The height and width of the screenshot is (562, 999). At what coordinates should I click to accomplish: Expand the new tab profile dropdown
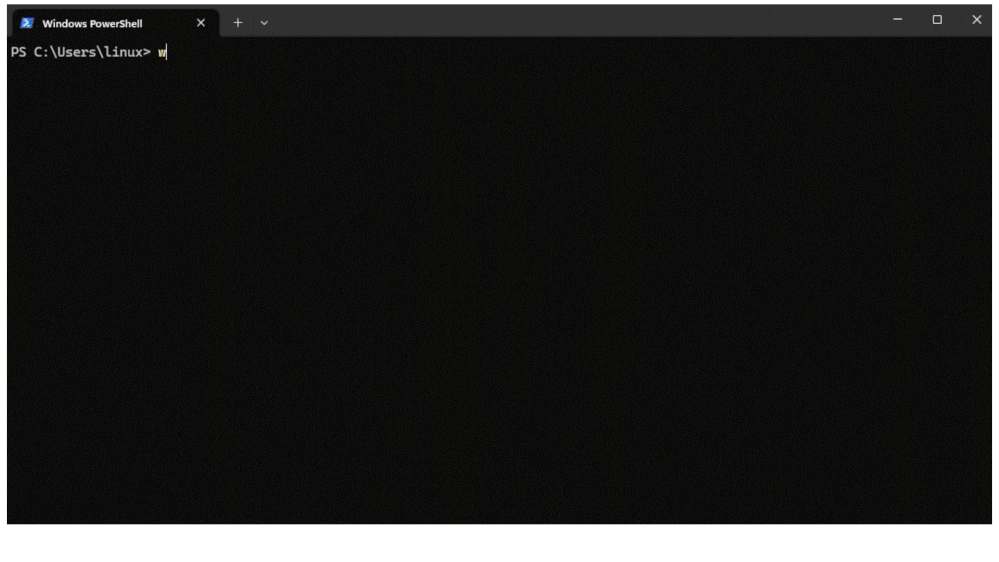point(264,23)
